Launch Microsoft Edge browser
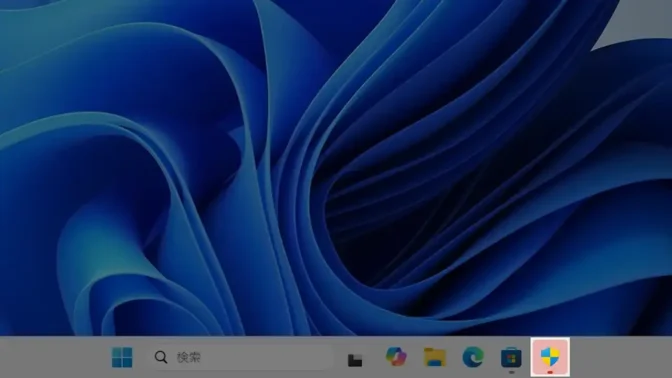 click(x=473, y=357)
